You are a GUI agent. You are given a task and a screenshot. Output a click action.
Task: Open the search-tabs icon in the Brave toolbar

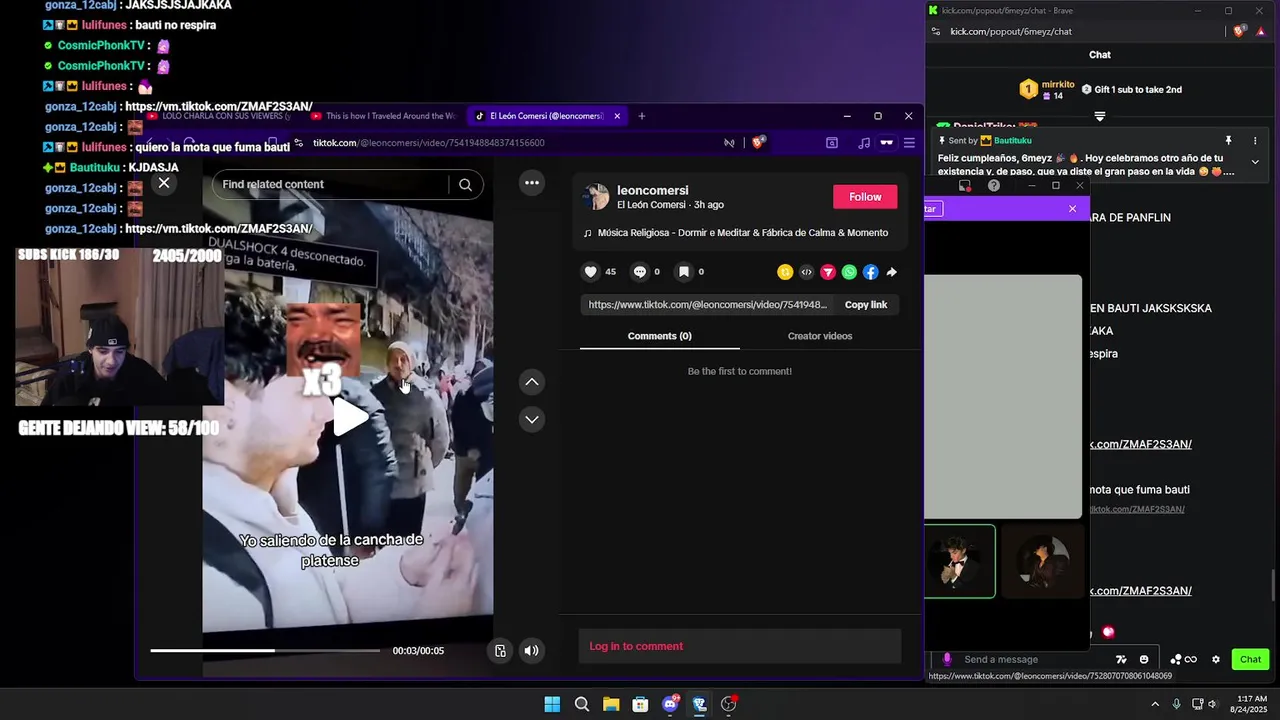832,143
